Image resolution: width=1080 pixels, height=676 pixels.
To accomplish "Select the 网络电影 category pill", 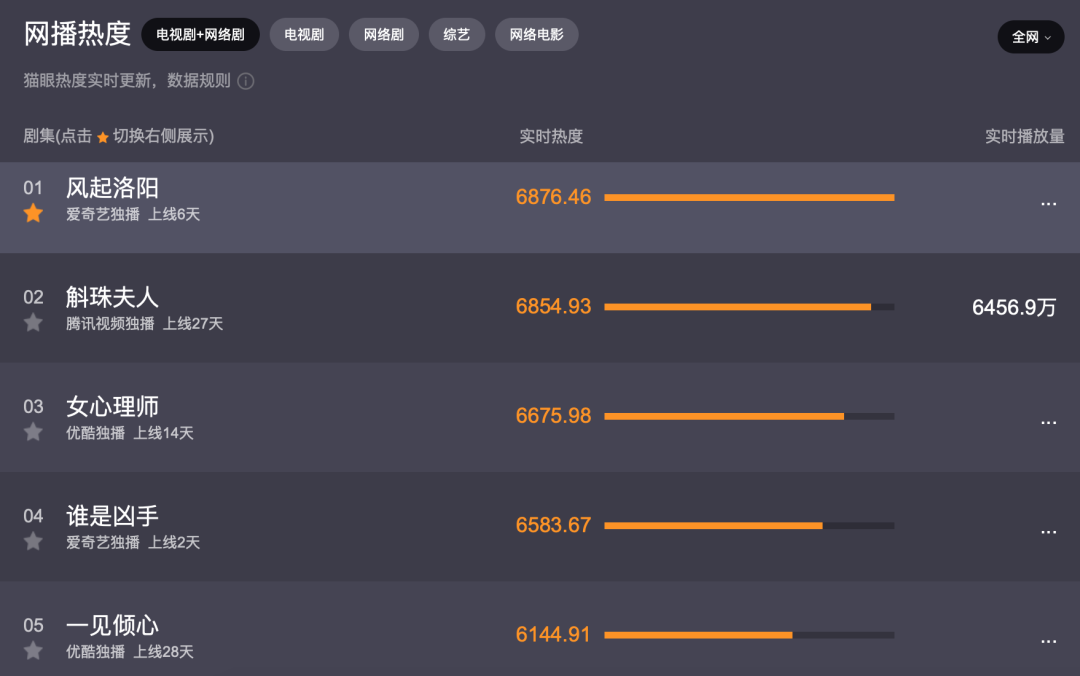I will [x=537, y=34].
